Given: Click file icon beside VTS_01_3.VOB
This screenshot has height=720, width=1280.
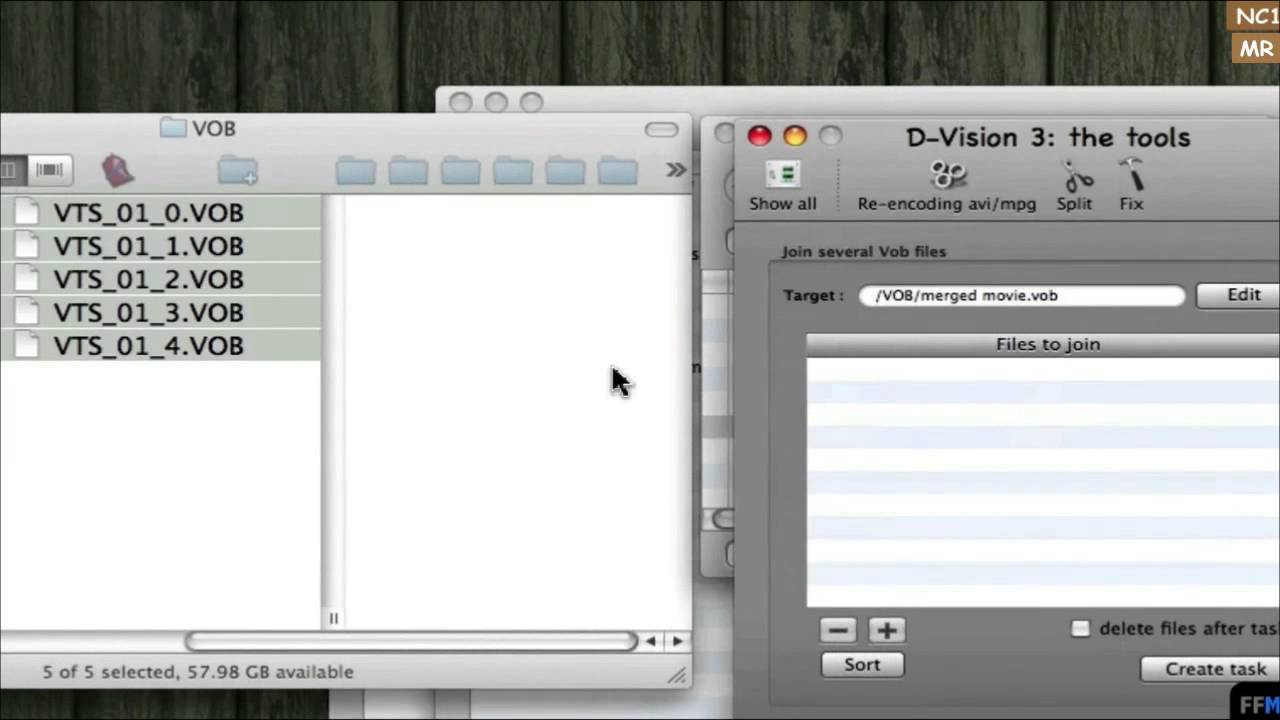Looking at the screenshot, I should click(x=29, y=313).
